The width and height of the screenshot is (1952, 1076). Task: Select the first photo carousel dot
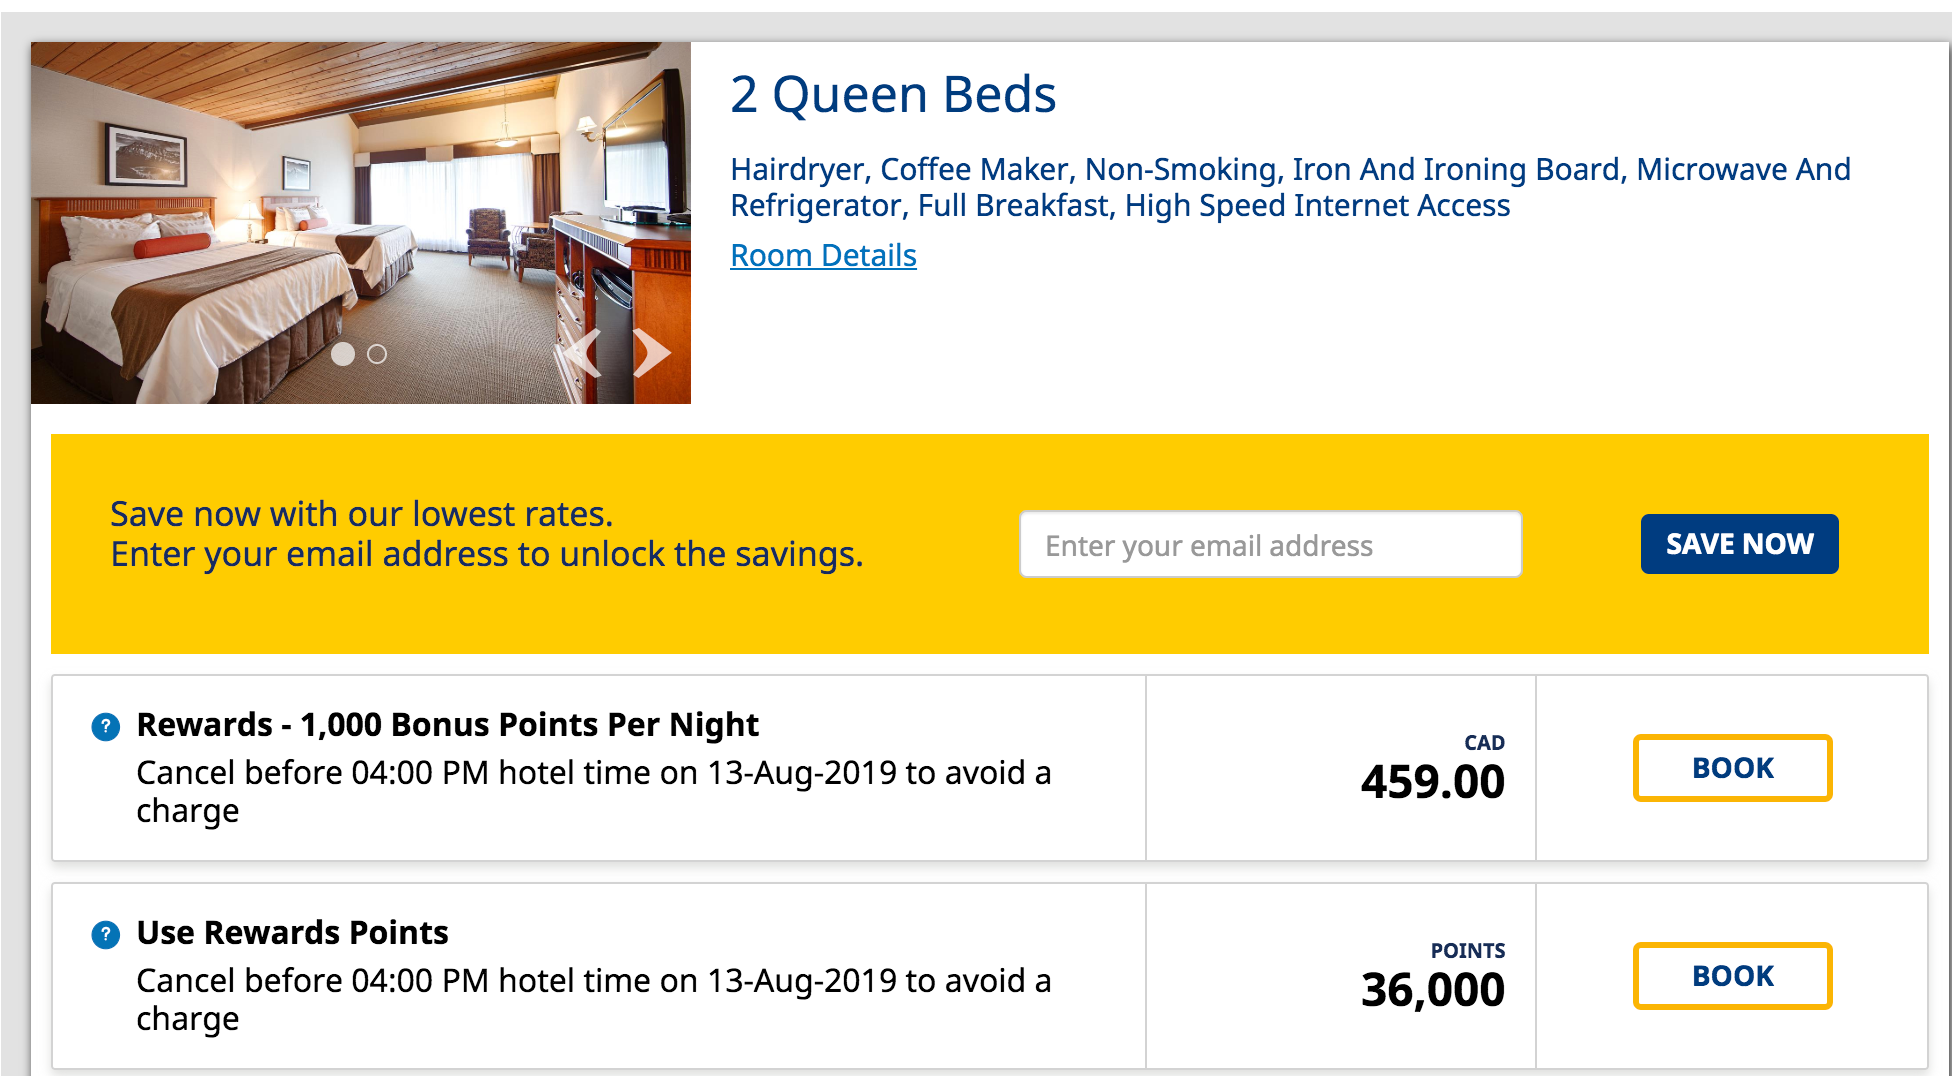(x=343, y=354)
